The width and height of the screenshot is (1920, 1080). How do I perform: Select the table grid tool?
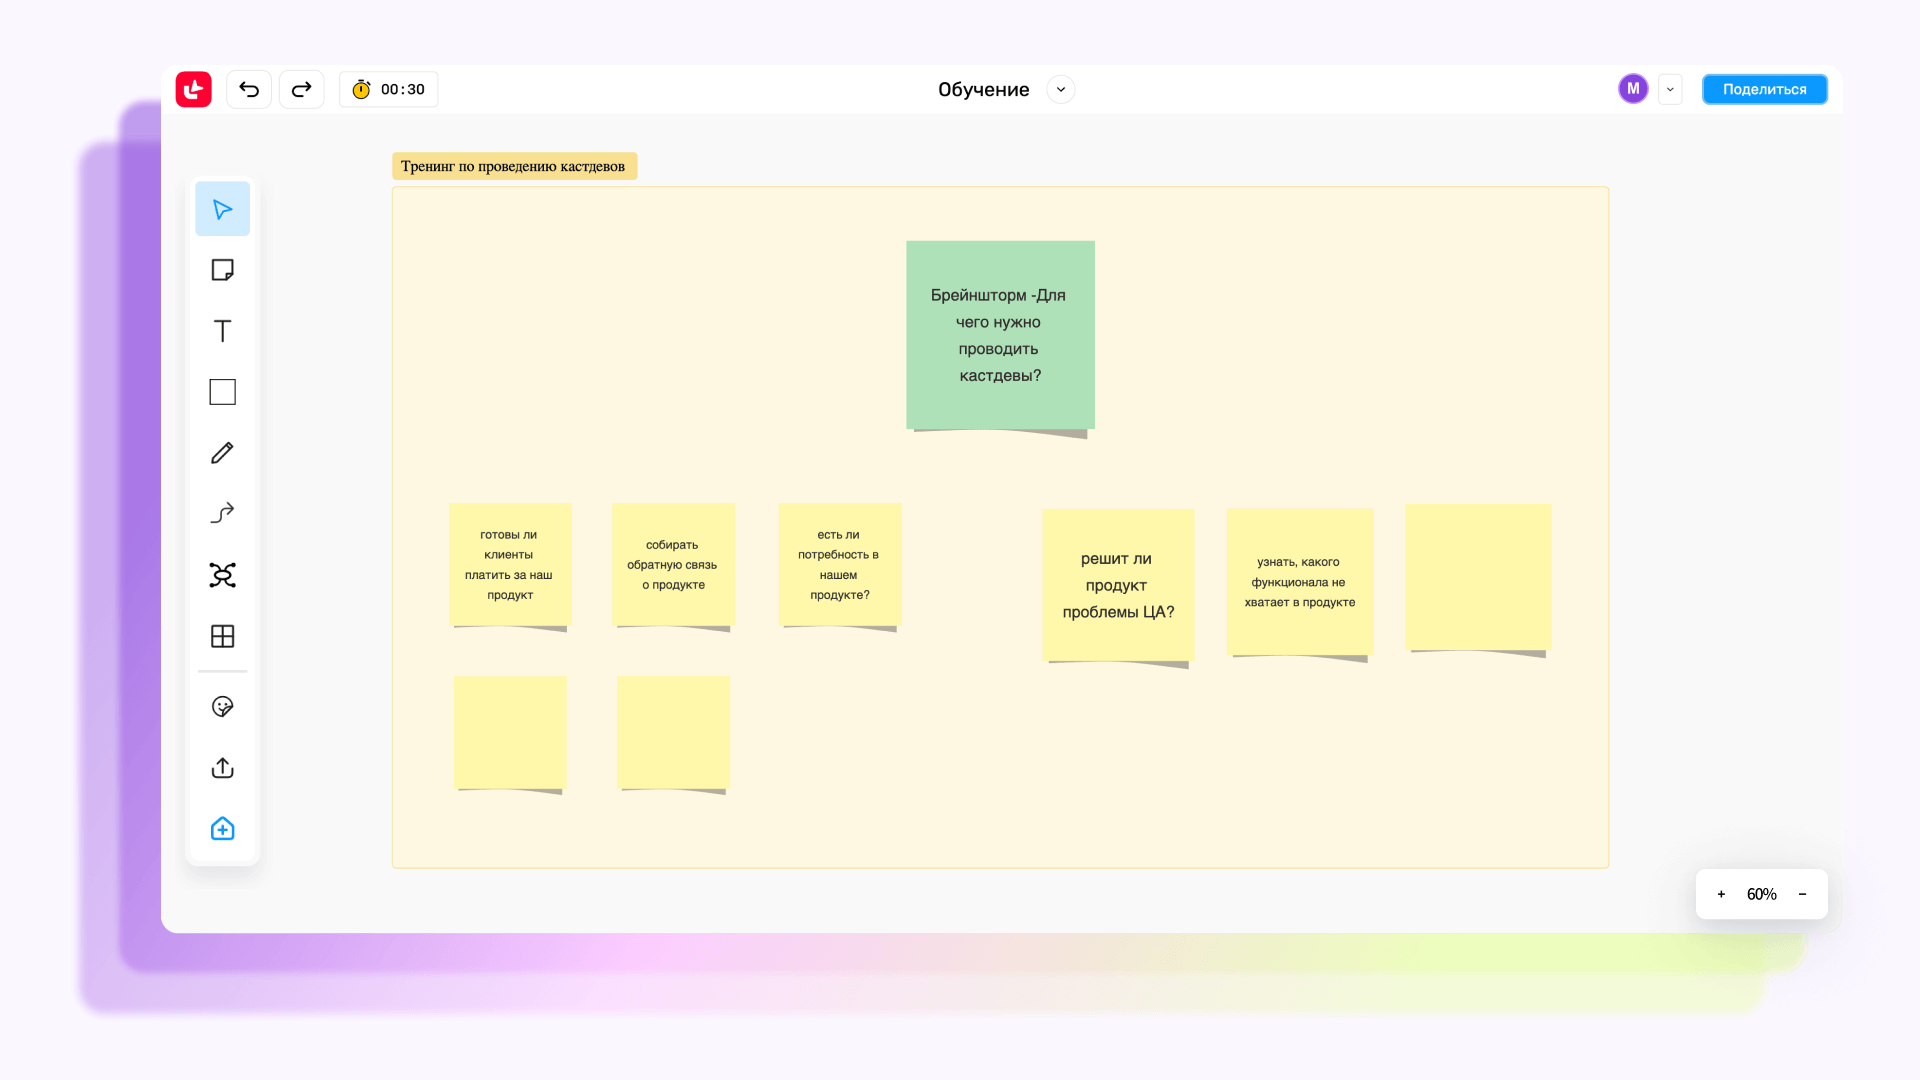[x=222, y=636]
